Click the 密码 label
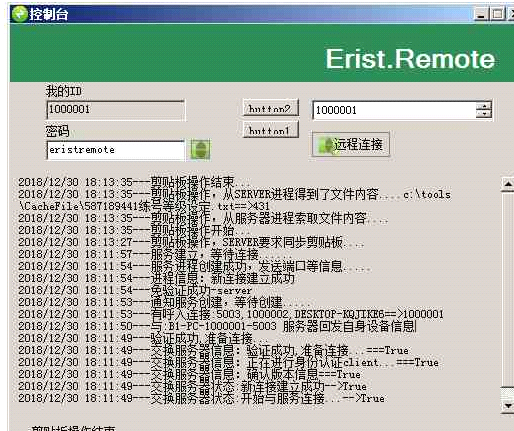 click(57, 131)
